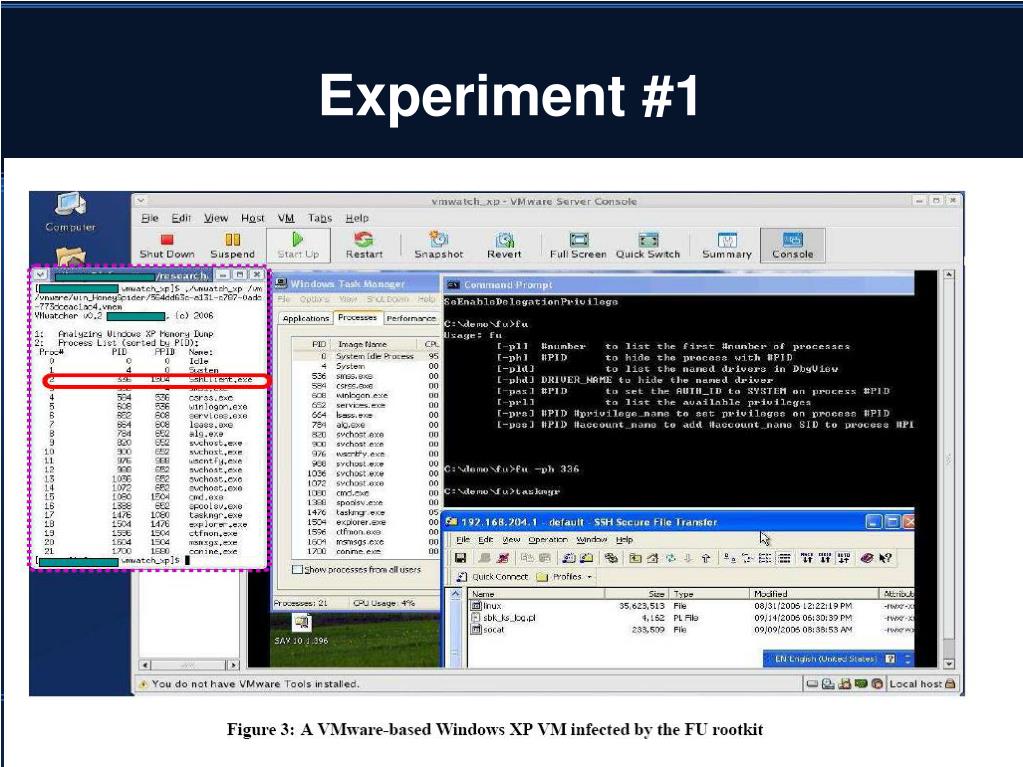Toggle Show processes from all users checkbox
The width and height of the screenshot is (1023, 767).
[298, 569]
